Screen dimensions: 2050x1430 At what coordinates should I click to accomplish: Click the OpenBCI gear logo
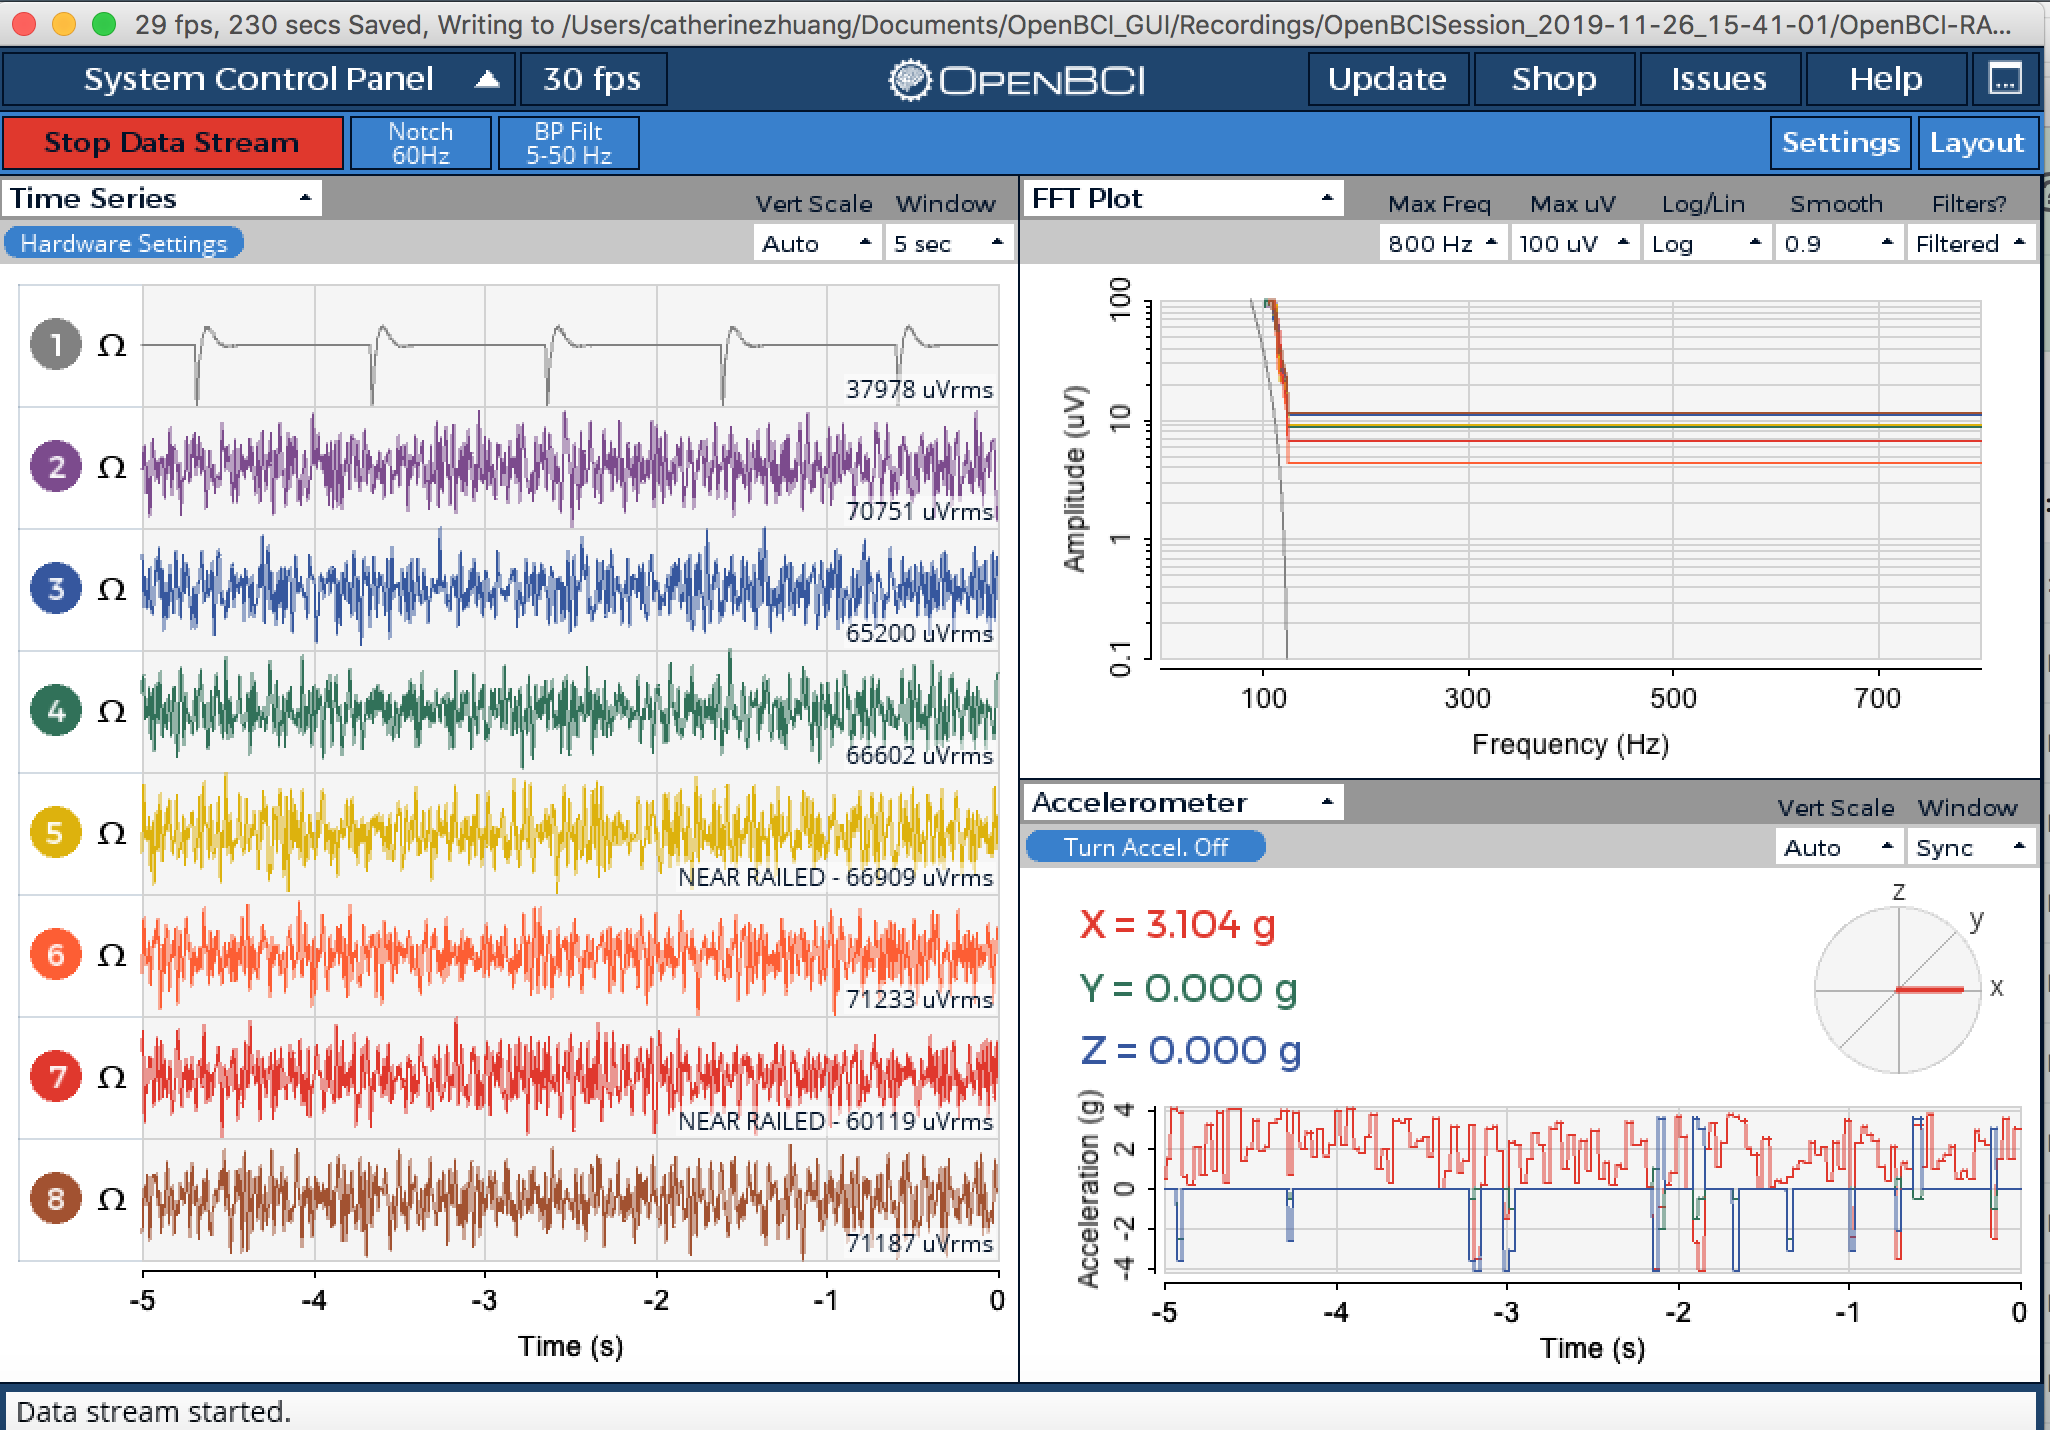(x=910, y=80)
